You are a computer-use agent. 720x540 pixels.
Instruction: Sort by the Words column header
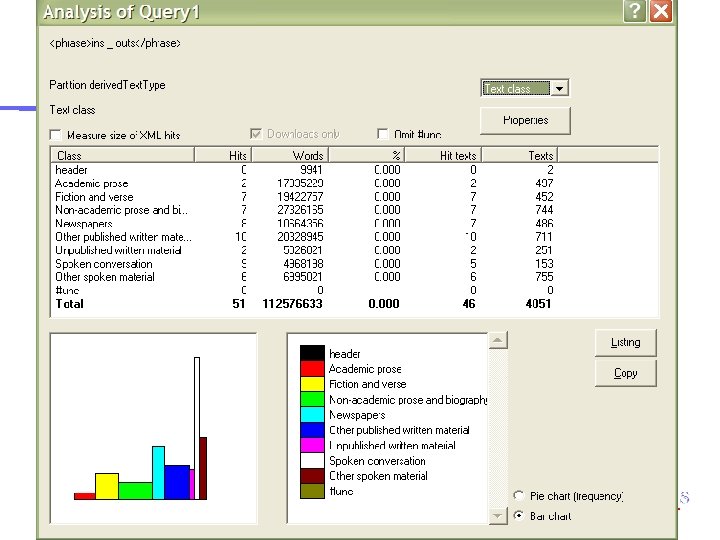coord(290,155)
